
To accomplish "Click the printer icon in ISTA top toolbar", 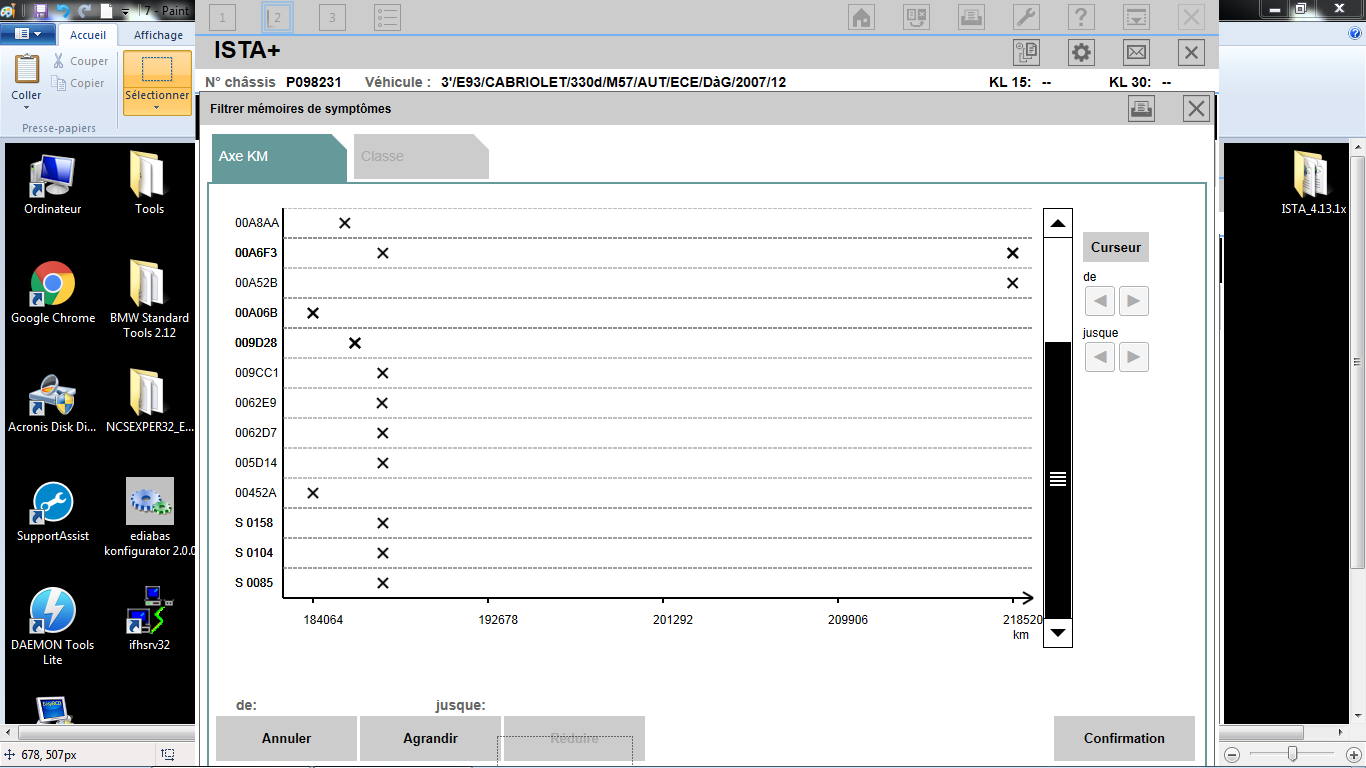I will [x=971, y=17].
